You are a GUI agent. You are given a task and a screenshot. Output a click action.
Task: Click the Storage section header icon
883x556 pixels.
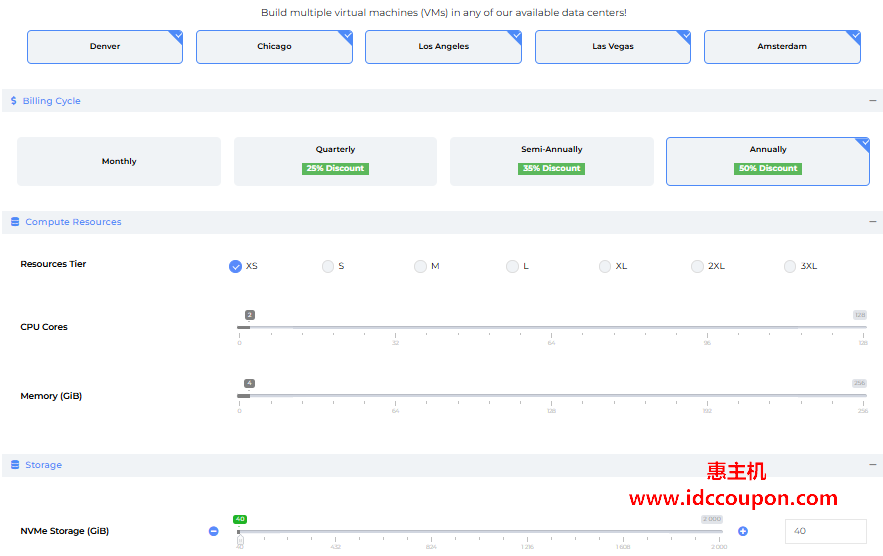(15, 465)
